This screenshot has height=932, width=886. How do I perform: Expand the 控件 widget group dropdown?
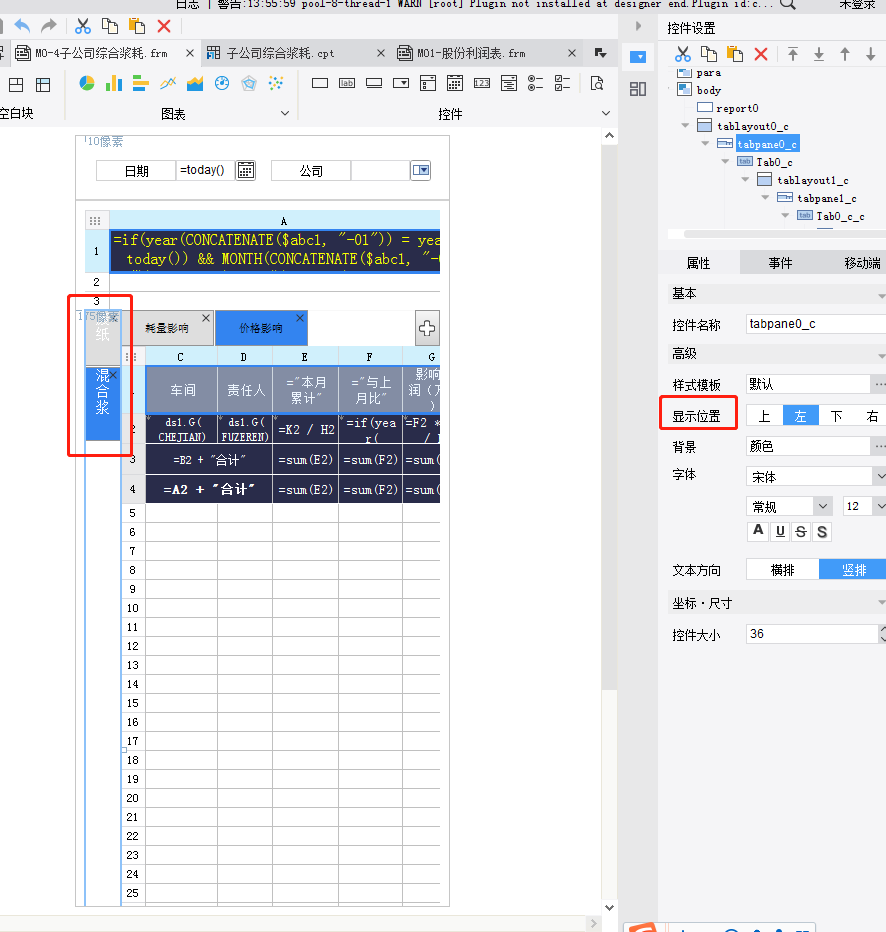(x=606, y=113)
